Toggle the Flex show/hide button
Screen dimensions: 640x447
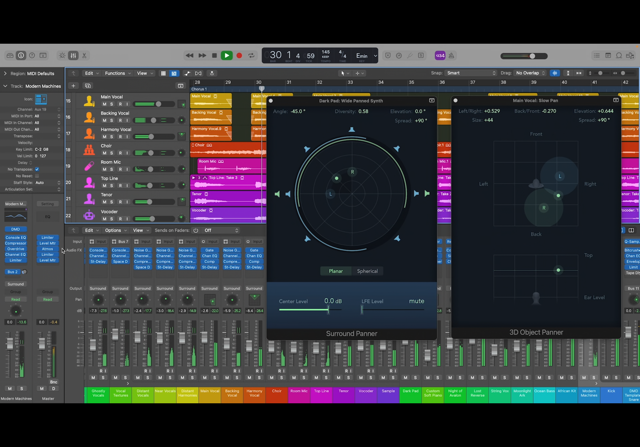coord(198,73)
